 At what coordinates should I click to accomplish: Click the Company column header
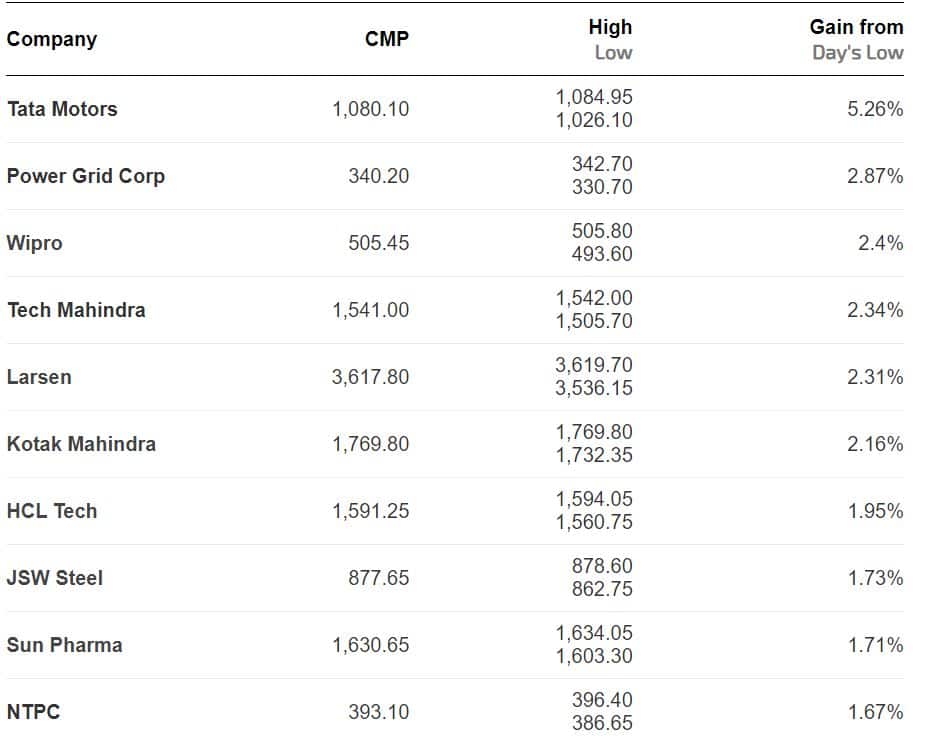tap(52, 40)
